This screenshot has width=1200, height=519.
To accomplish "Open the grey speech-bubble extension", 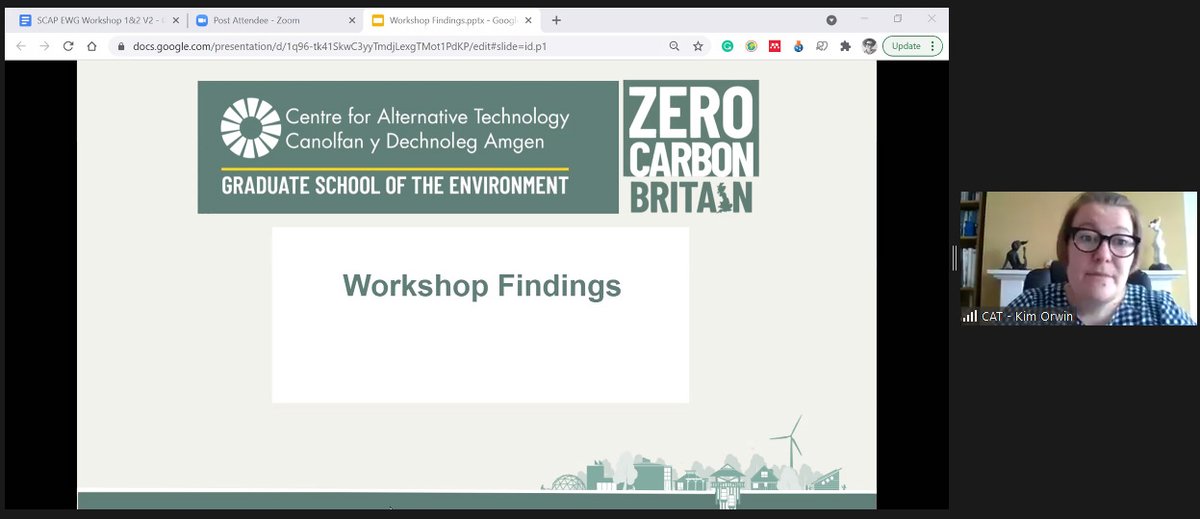I will coord(822,46).
